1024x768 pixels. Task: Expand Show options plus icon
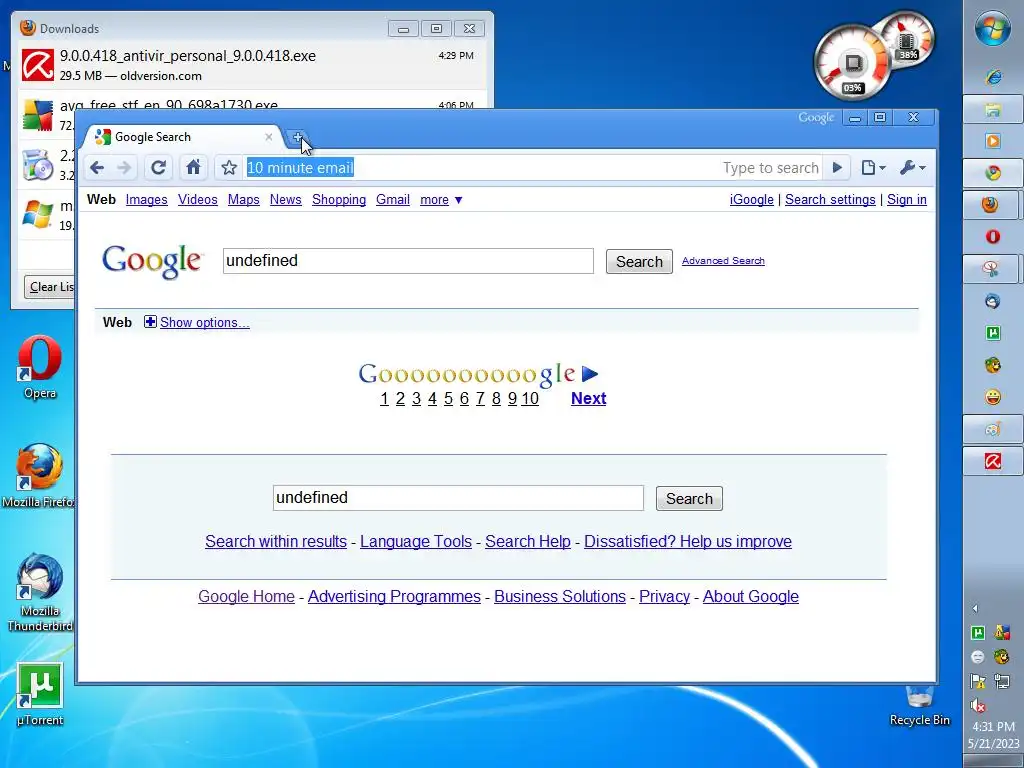pos(150,322)
